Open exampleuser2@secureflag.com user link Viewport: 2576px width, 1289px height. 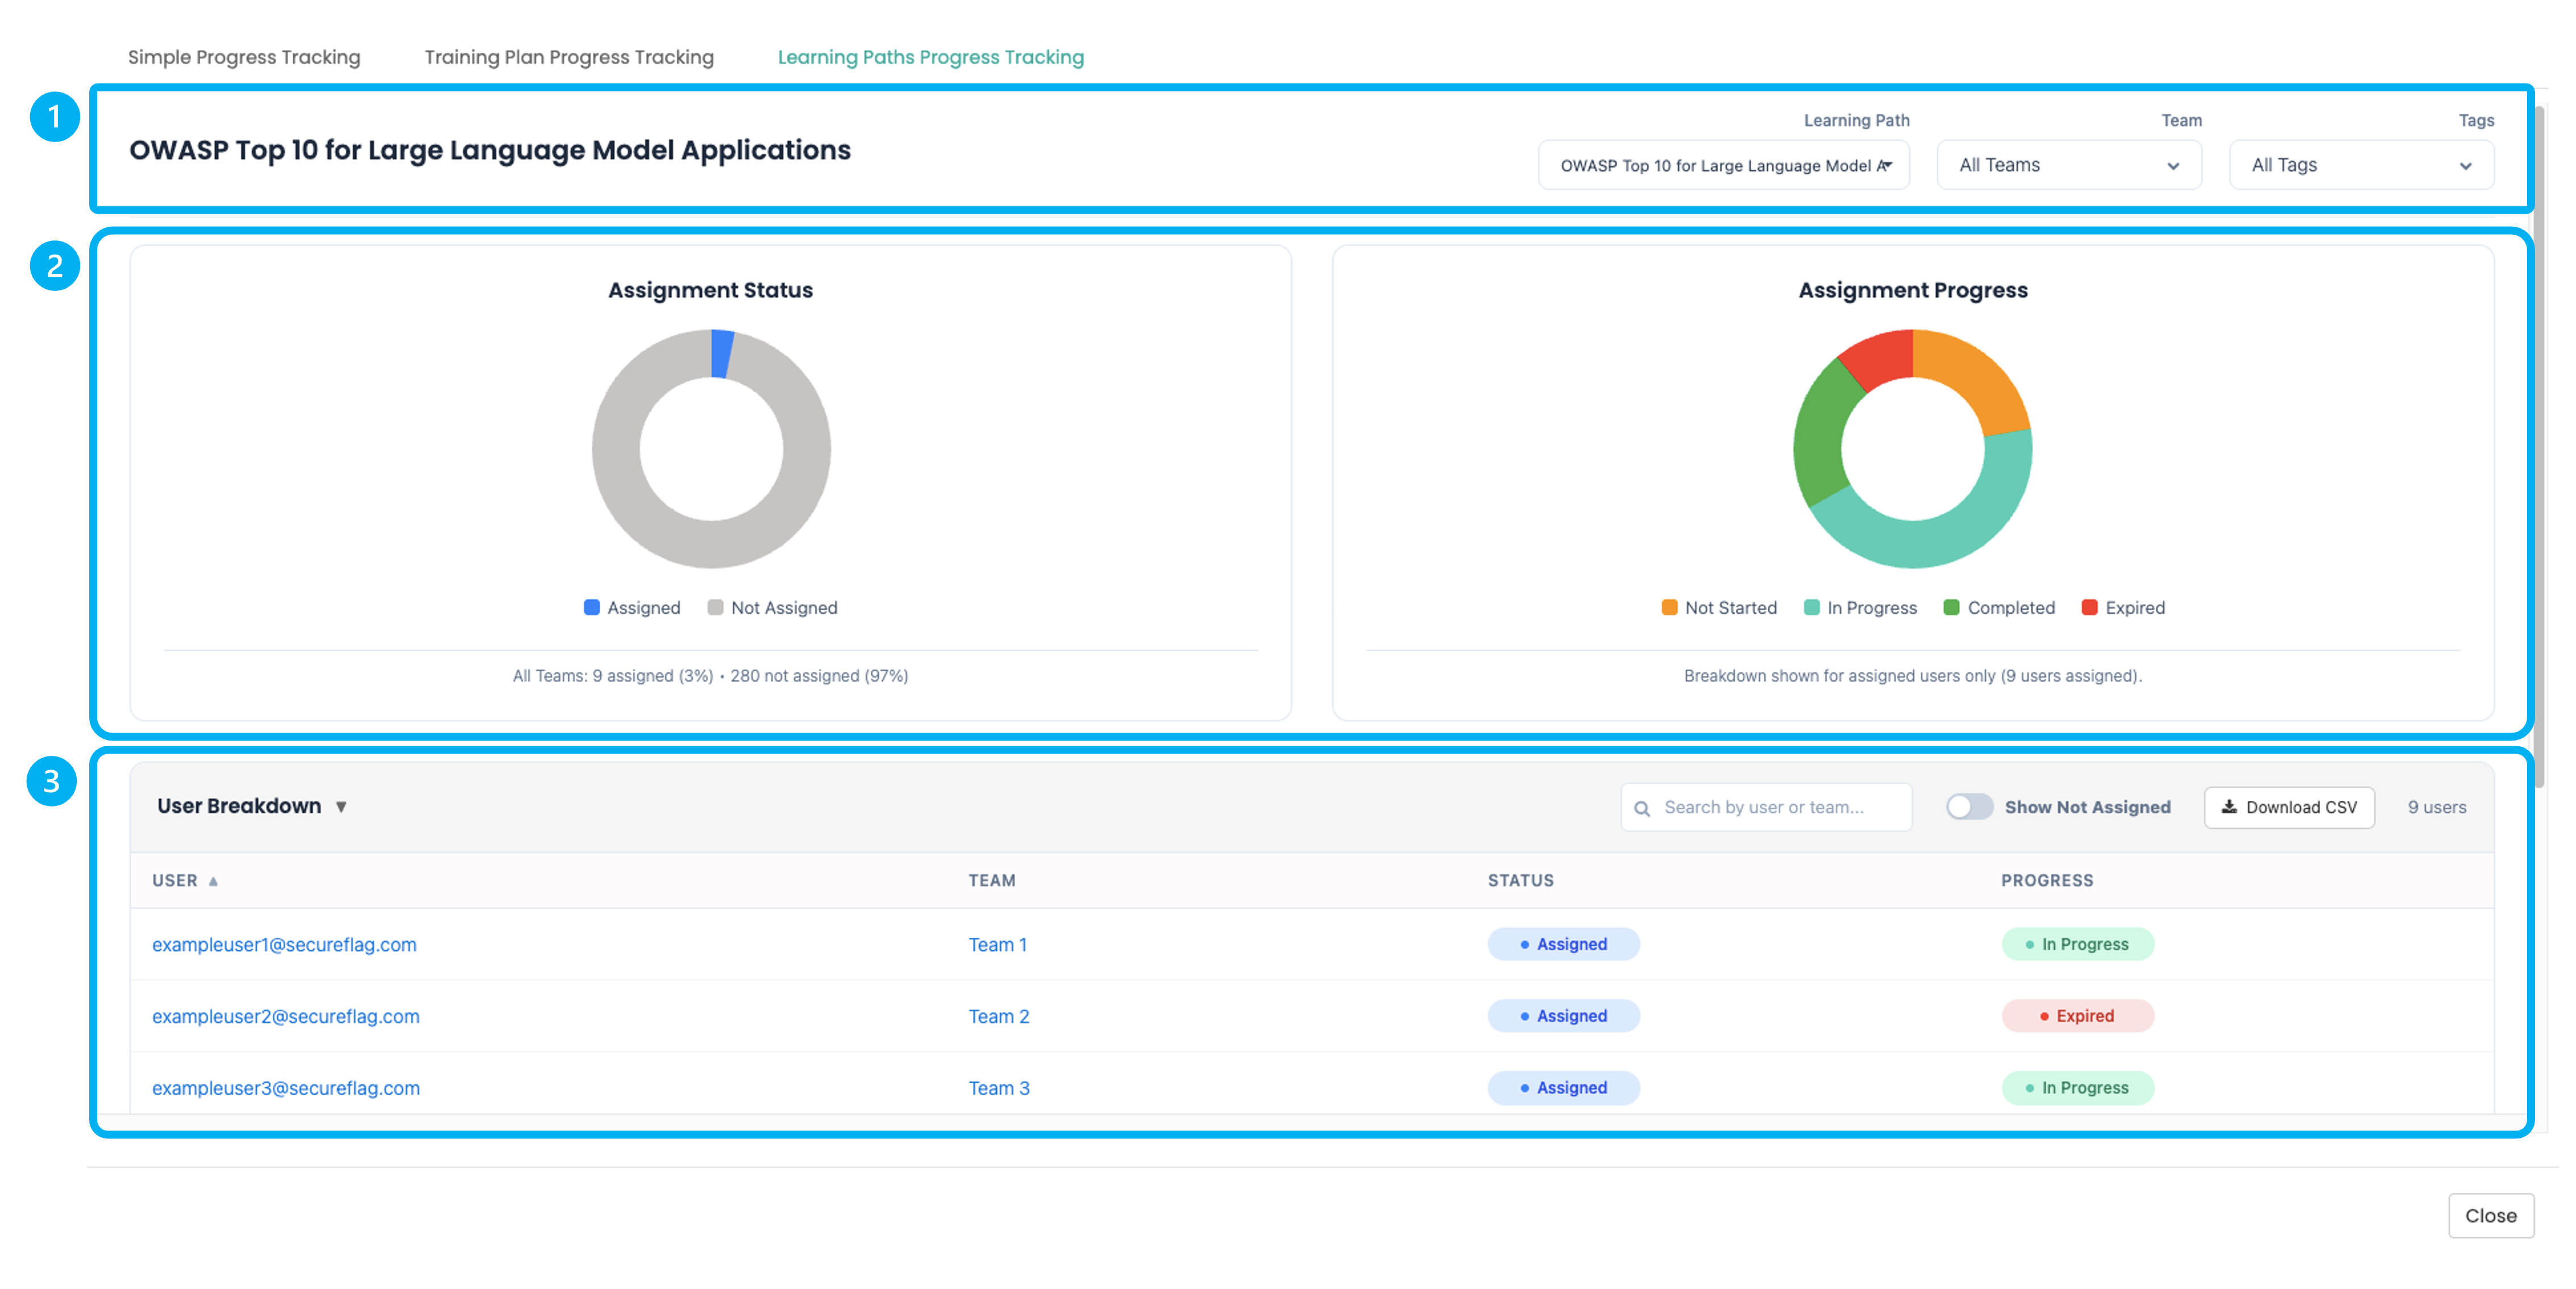coord(285,1016)
